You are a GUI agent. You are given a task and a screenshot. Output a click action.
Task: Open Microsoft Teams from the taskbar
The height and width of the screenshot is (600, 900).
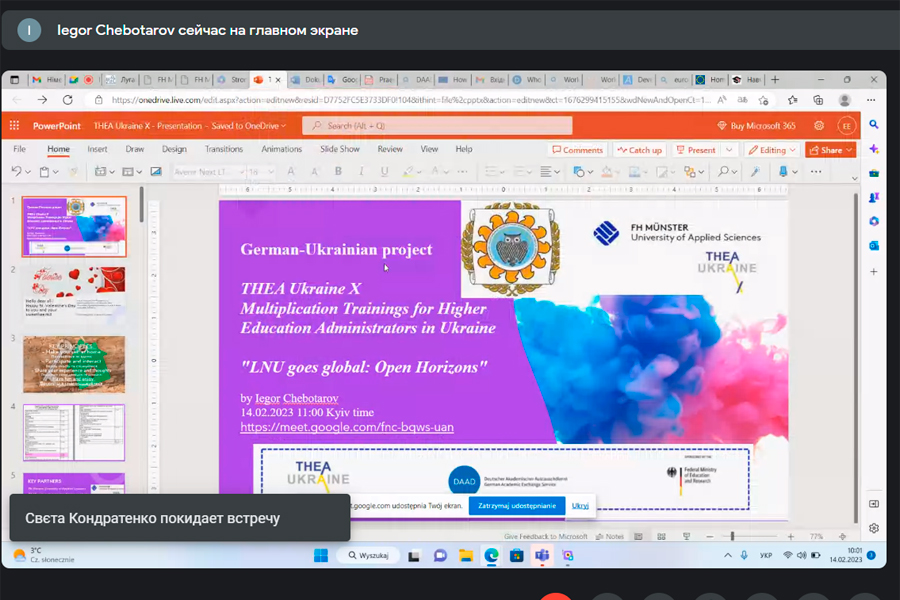pos(542,555)
